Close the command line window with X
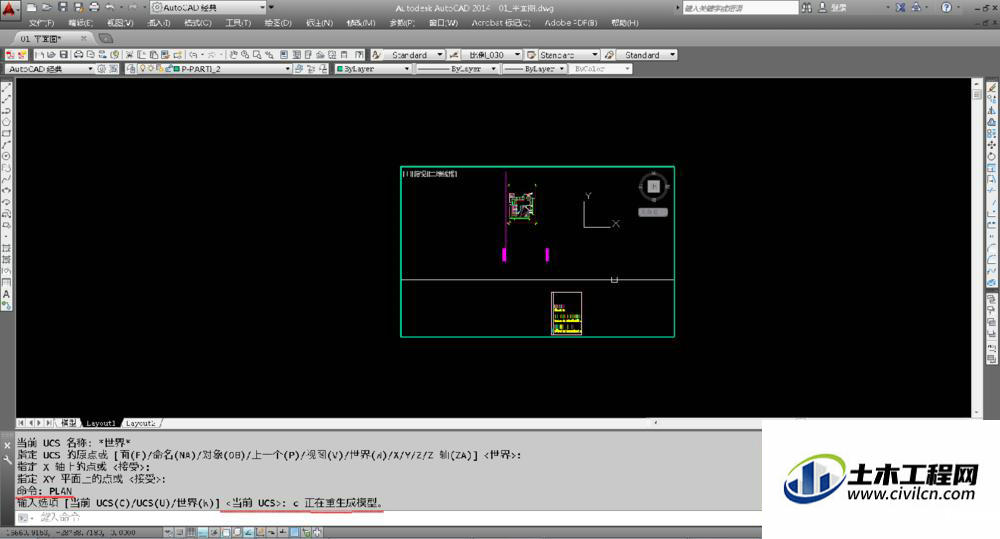 pyautogui.click(x=7, y=445)
